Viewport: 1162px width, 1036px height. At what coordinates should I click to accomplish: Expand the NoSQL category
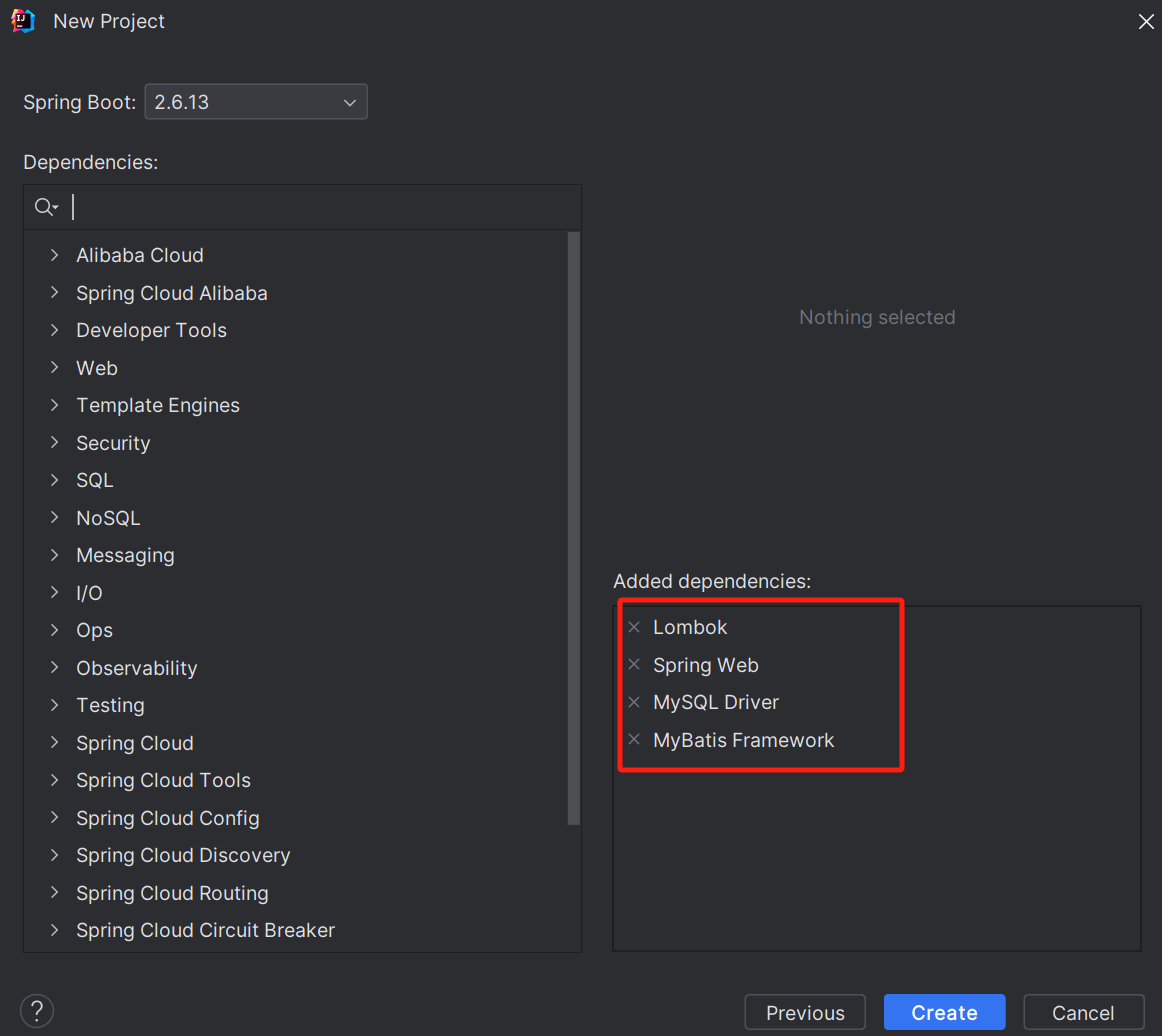pos(54,517)
